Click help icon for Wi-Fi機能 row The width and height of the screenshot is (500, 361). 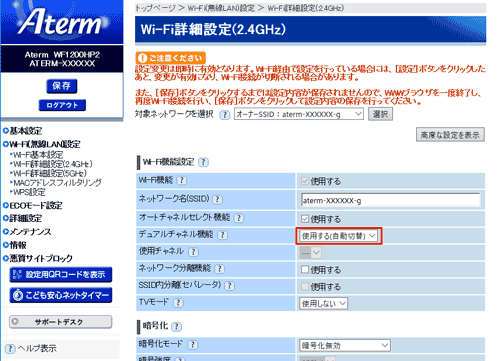coord(182,180)
